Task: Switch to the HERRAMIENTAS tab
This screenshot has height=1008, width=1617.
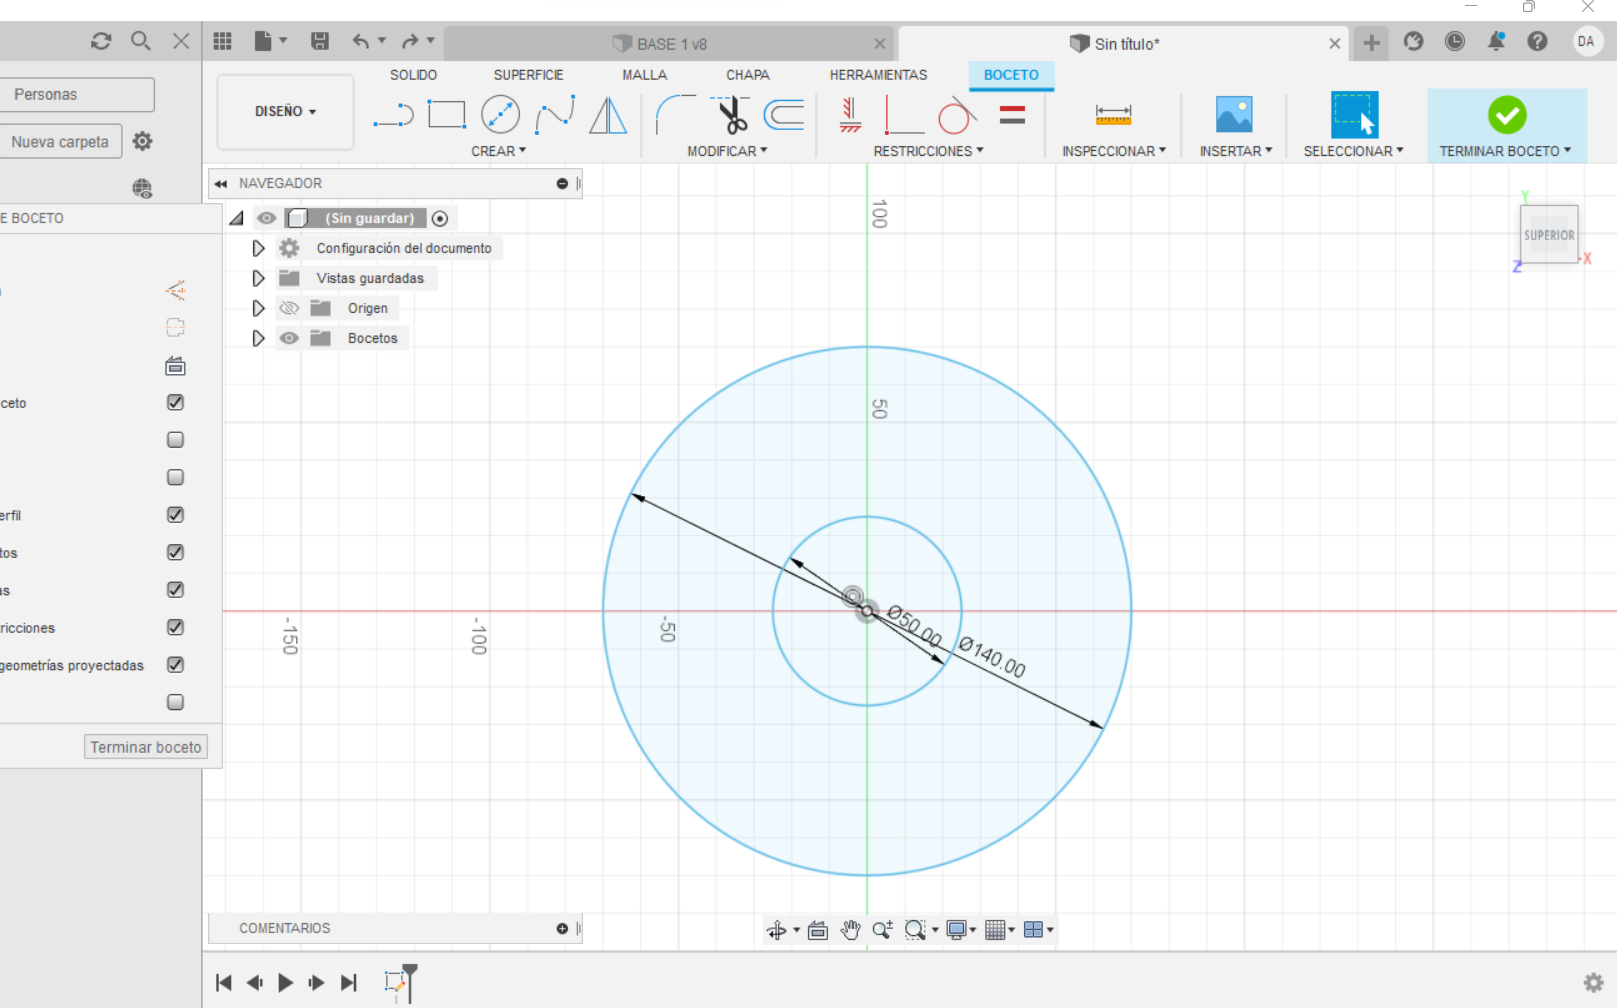Action: point(878,75)
